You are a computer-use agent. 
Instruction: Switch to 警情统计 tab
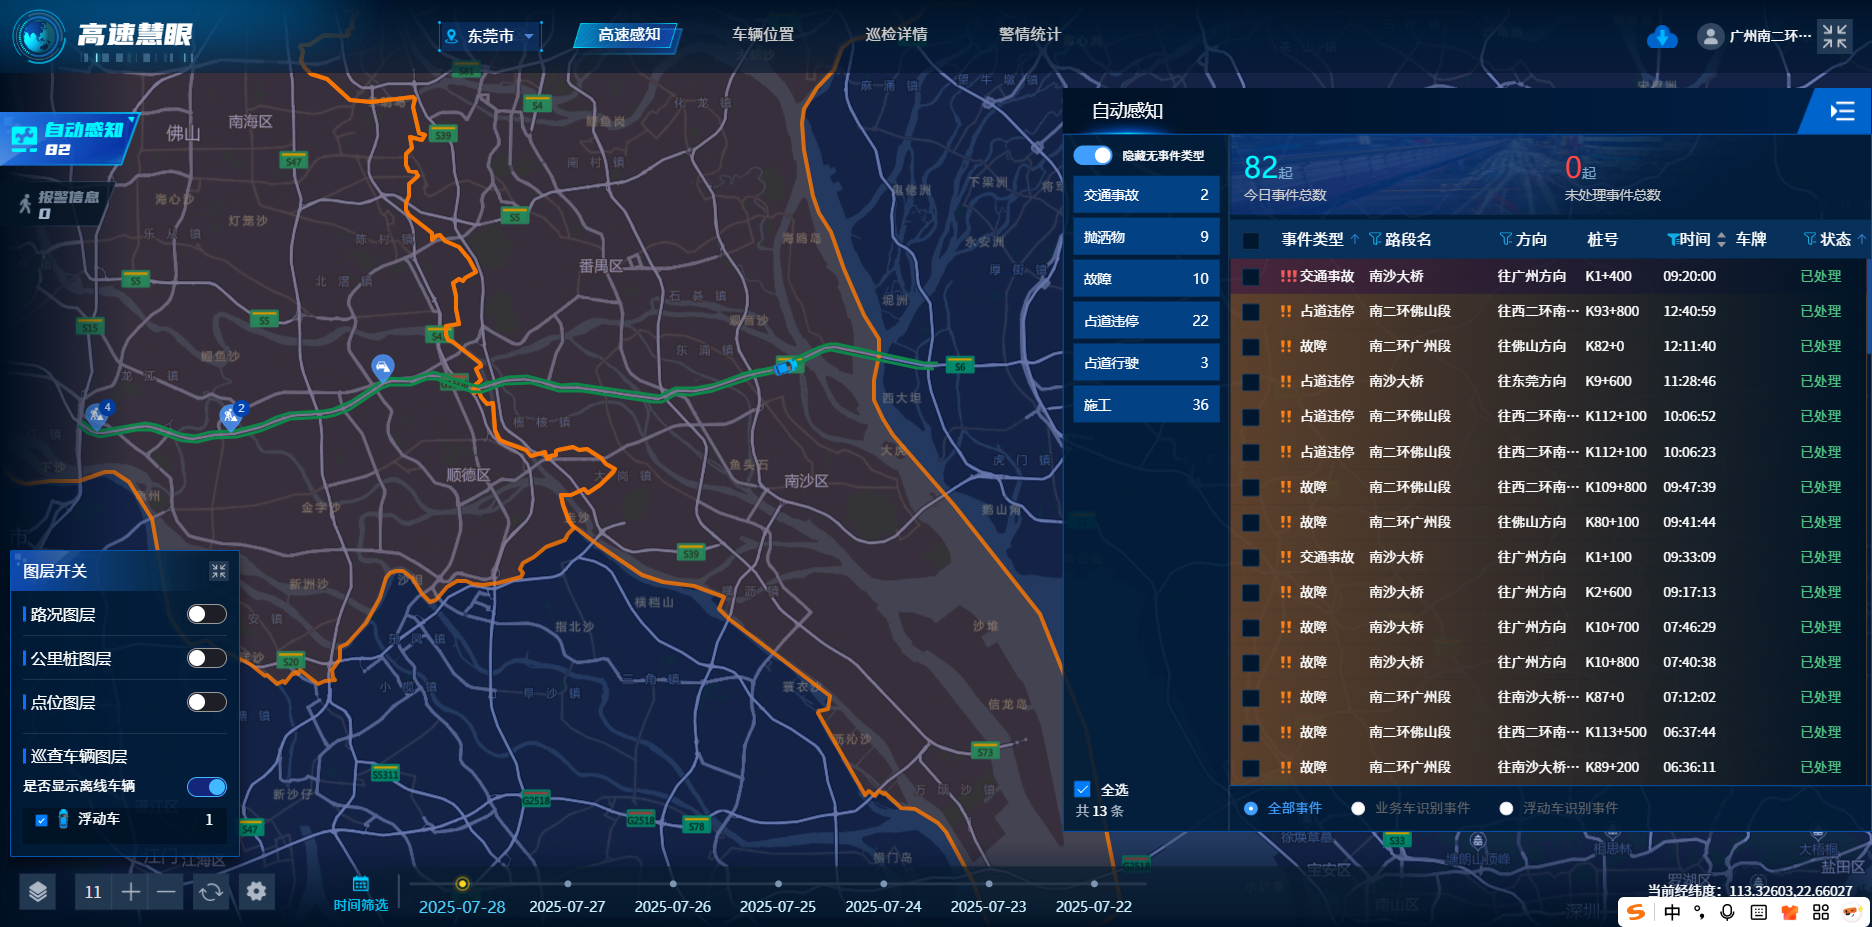coord(1030,35)
